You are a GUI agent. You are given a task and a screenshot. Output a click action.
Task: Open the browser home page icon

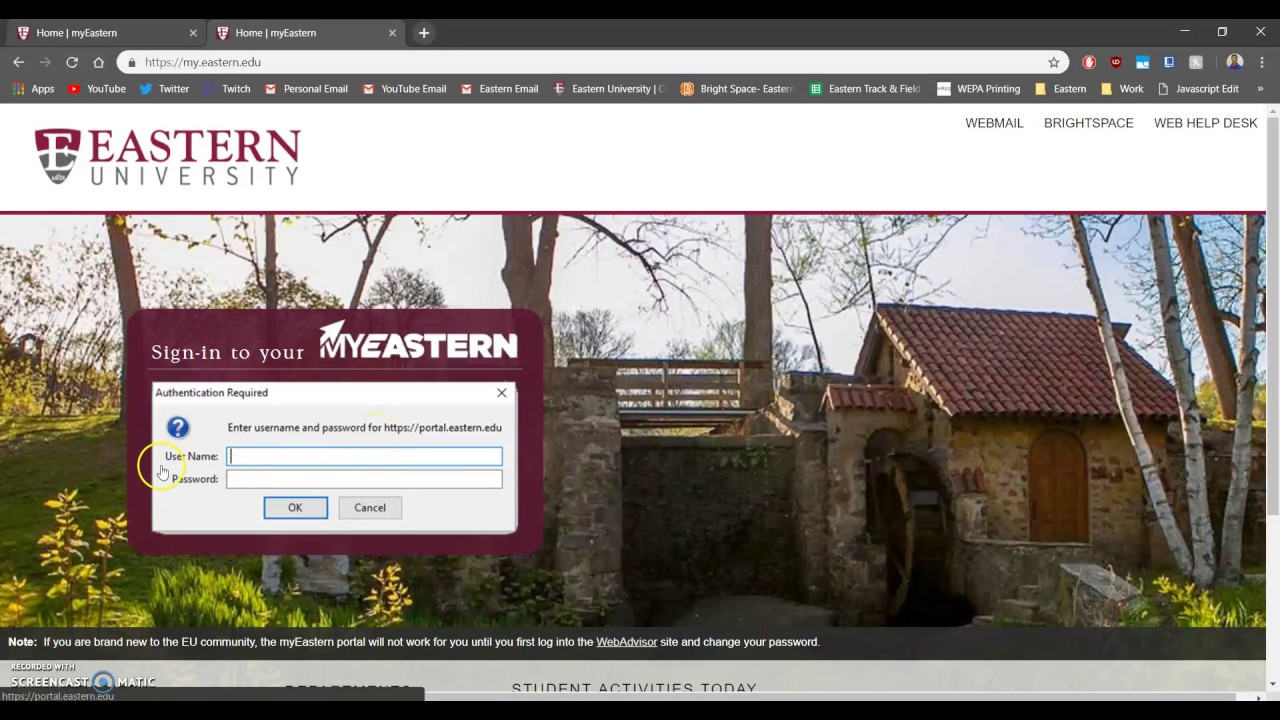pyautogui.click(x=98, y=62)
